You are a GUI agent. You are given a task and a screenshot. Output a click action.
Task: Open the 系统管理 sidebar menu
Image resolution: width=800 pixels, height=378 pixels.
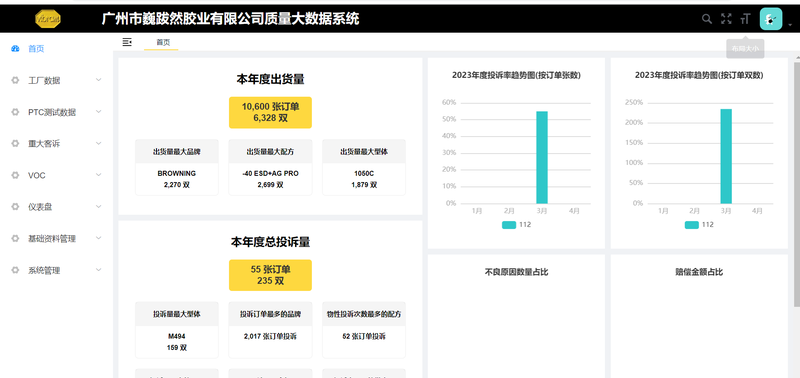tap(56, 270)
